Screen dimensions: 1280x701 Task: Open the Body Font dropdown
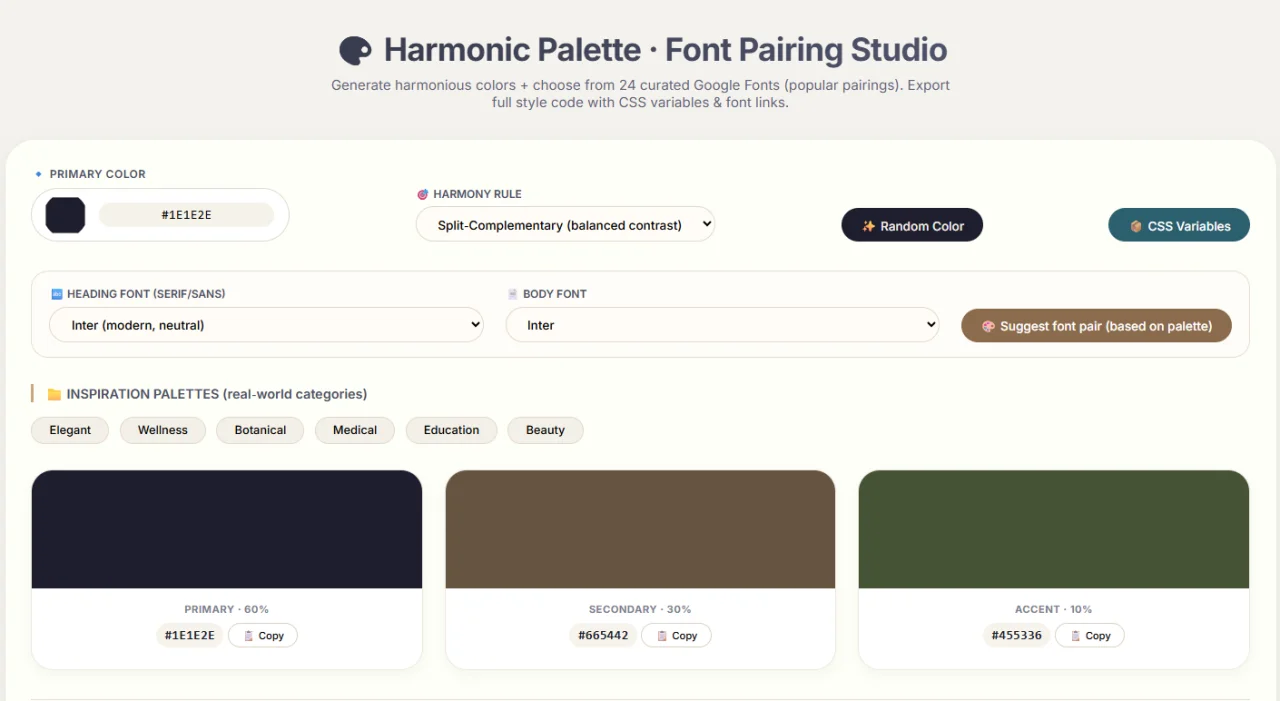pyautogui.click(x=722, y=325)
